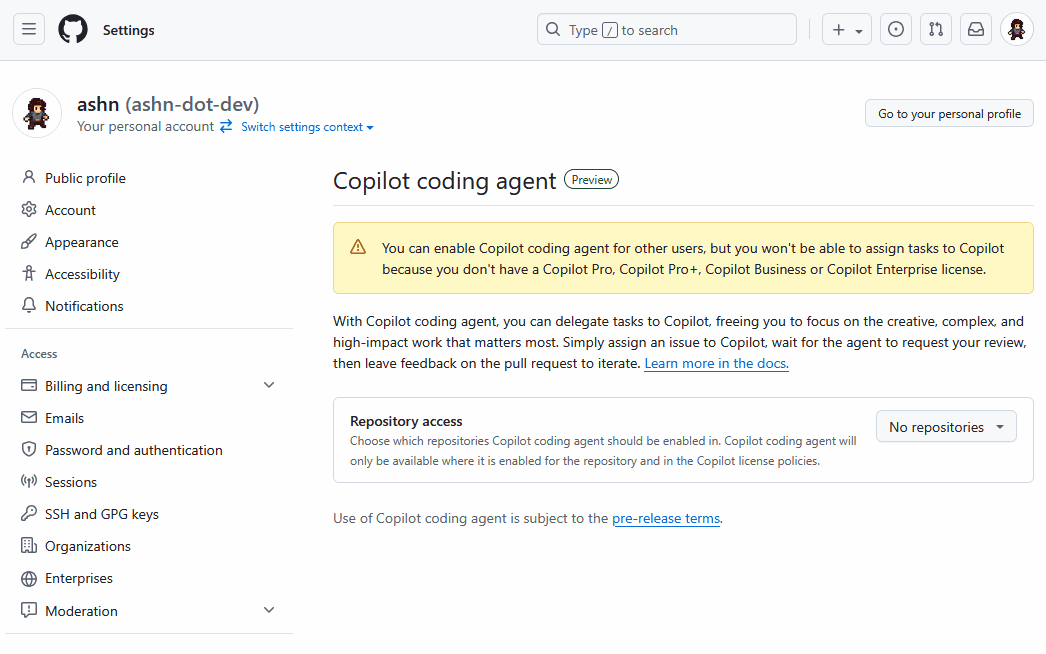Screen dimensions: 1046x654
Task: Click the GitHub logo icon
Action: pos(73,30)
